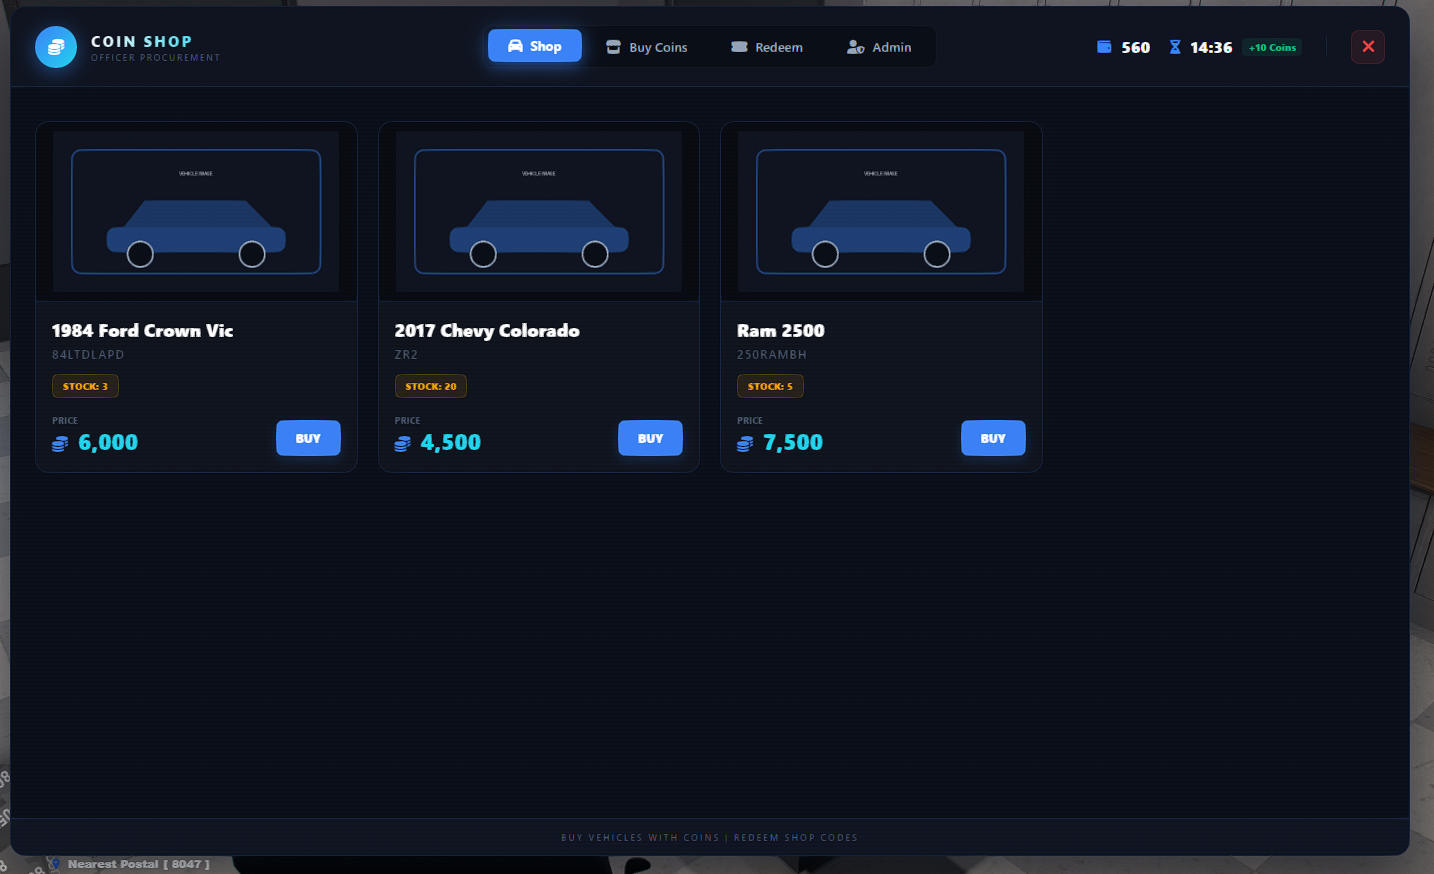Click the hourglass timer icon
The image size is (1434, 874).
coord(1175,47)
